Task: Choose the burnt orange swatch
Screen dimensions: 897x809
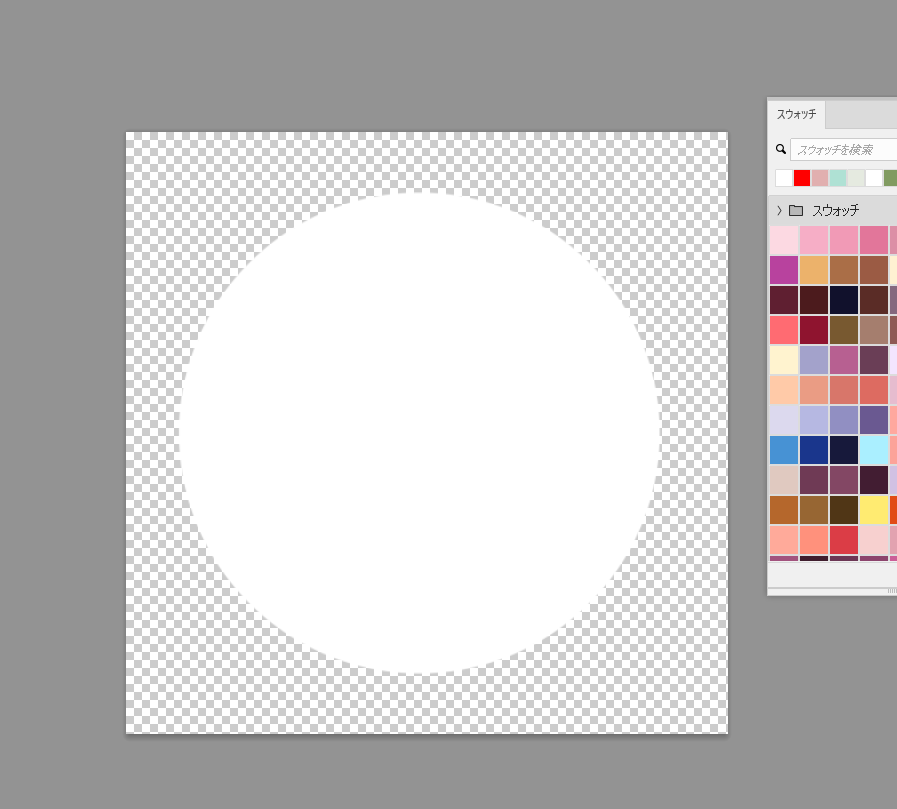Action: (x=784, y=510)
